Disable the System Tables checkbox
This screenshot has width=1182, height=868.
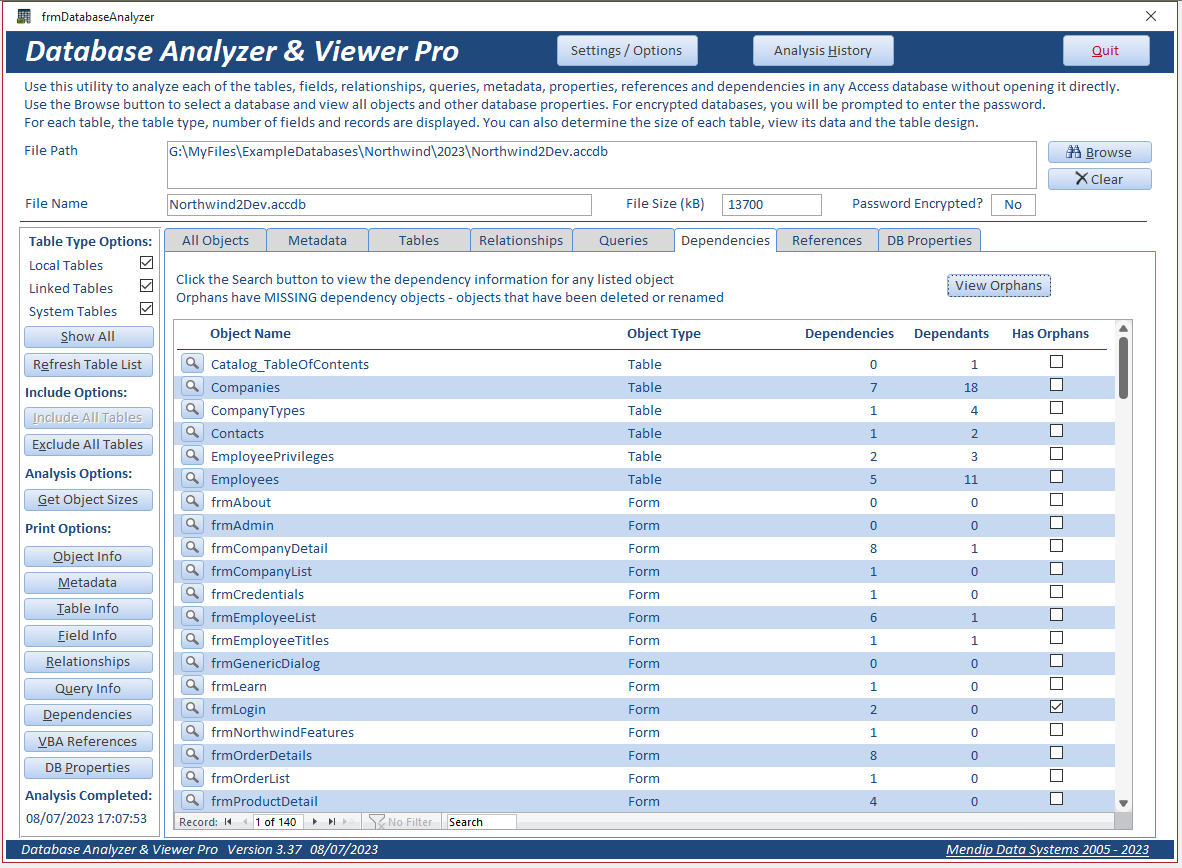point(146,308)
